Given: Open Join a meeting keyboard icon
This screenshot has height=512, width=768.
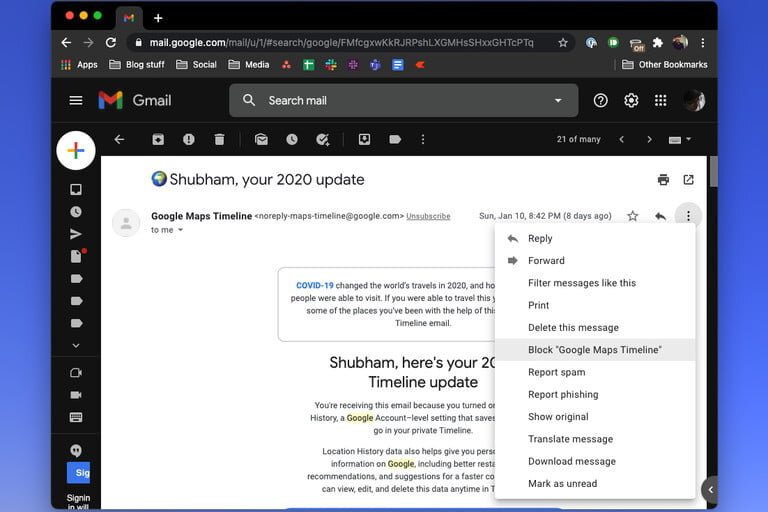Looking at the screenshot, I should pyautogui.click(x=76, y=417).
